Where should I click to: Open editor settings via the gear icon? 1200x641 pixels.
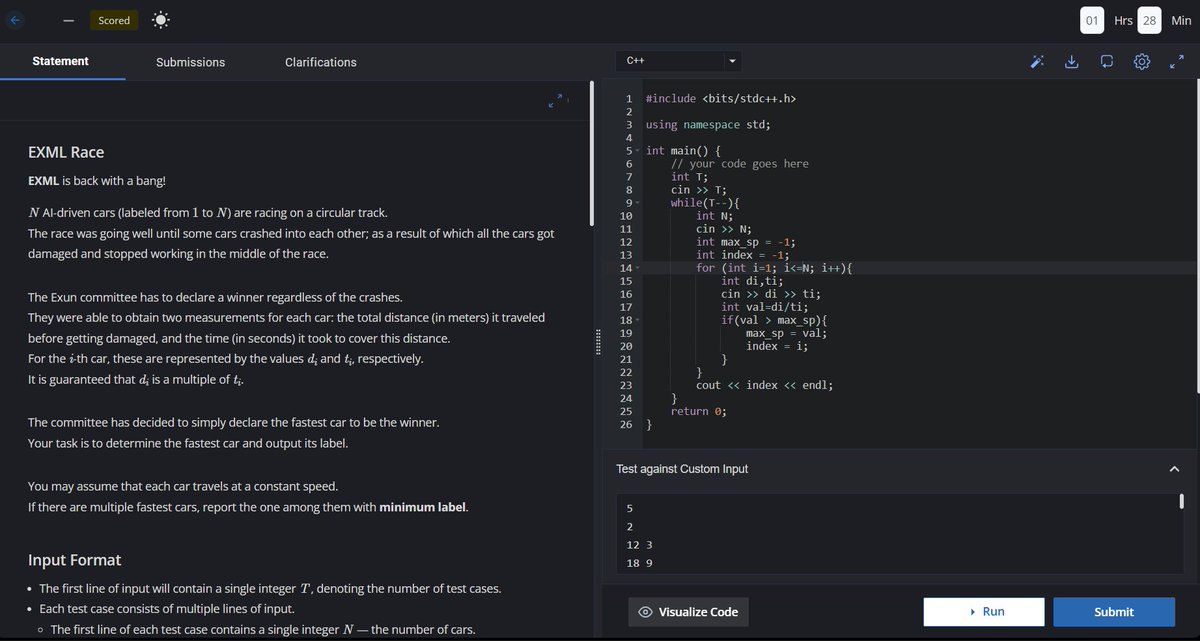(1141, 61)
